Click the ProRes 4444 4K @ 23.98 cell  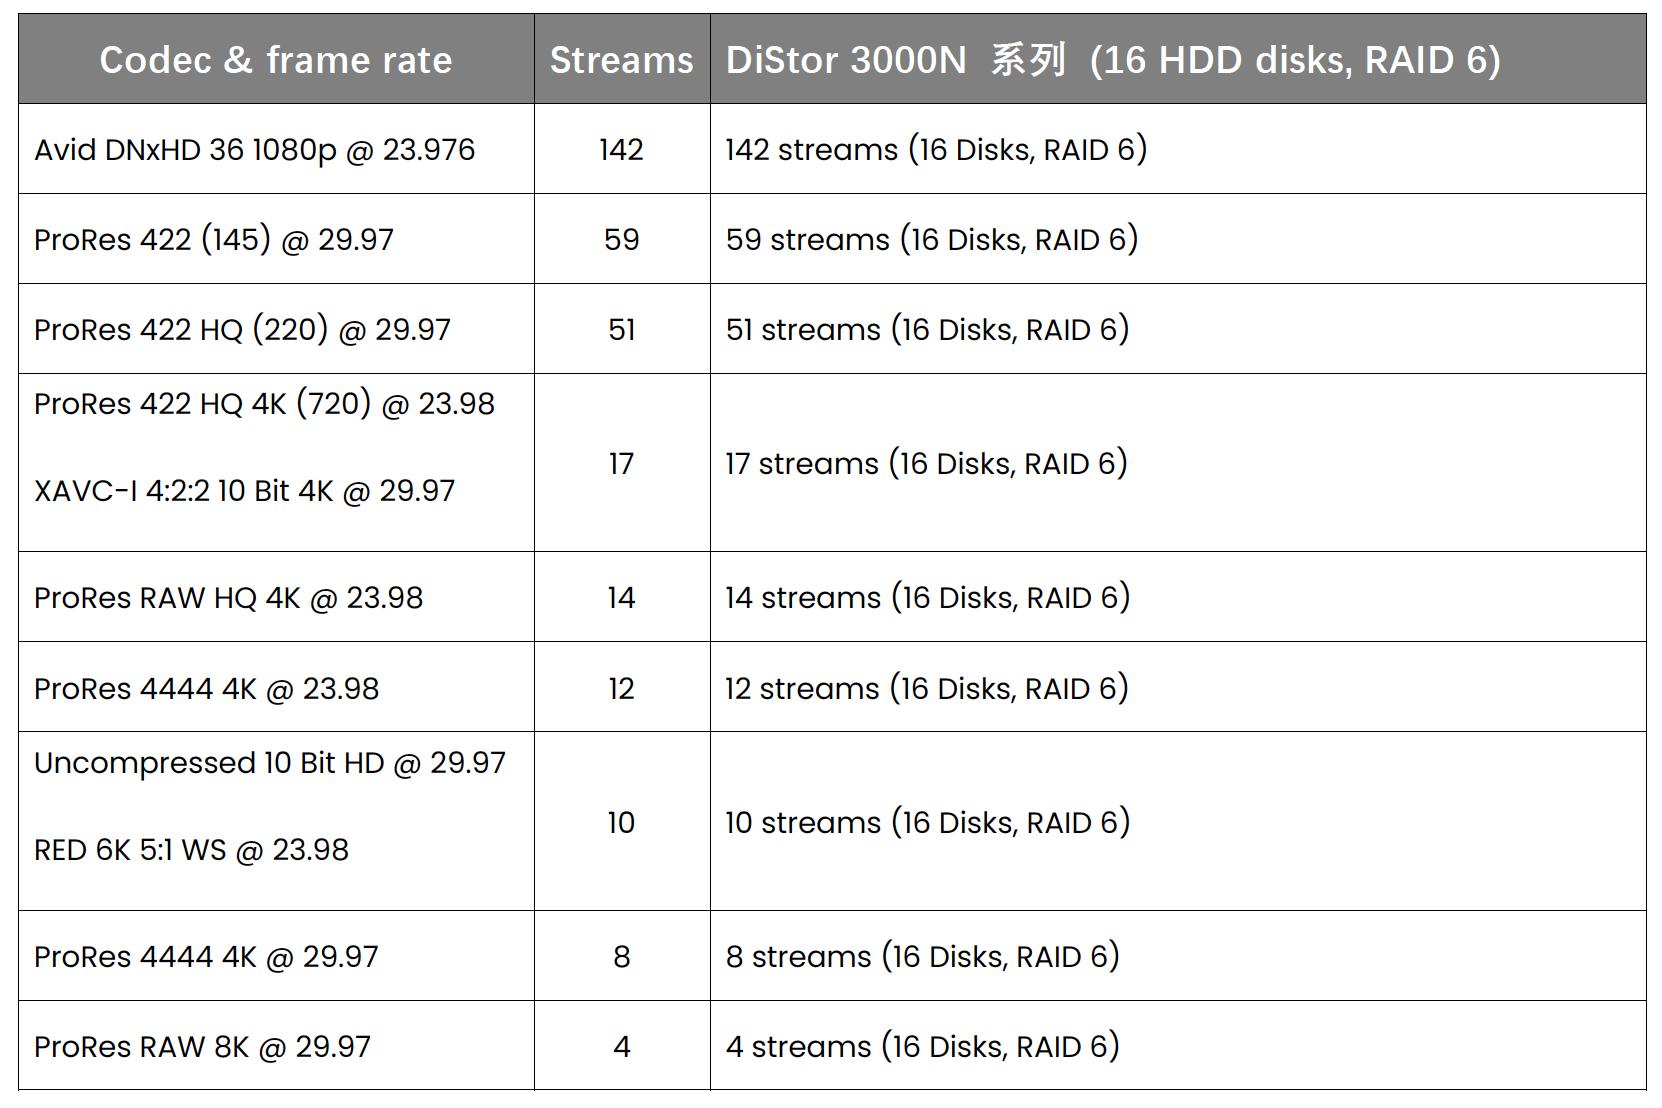[x=206, y=689]
